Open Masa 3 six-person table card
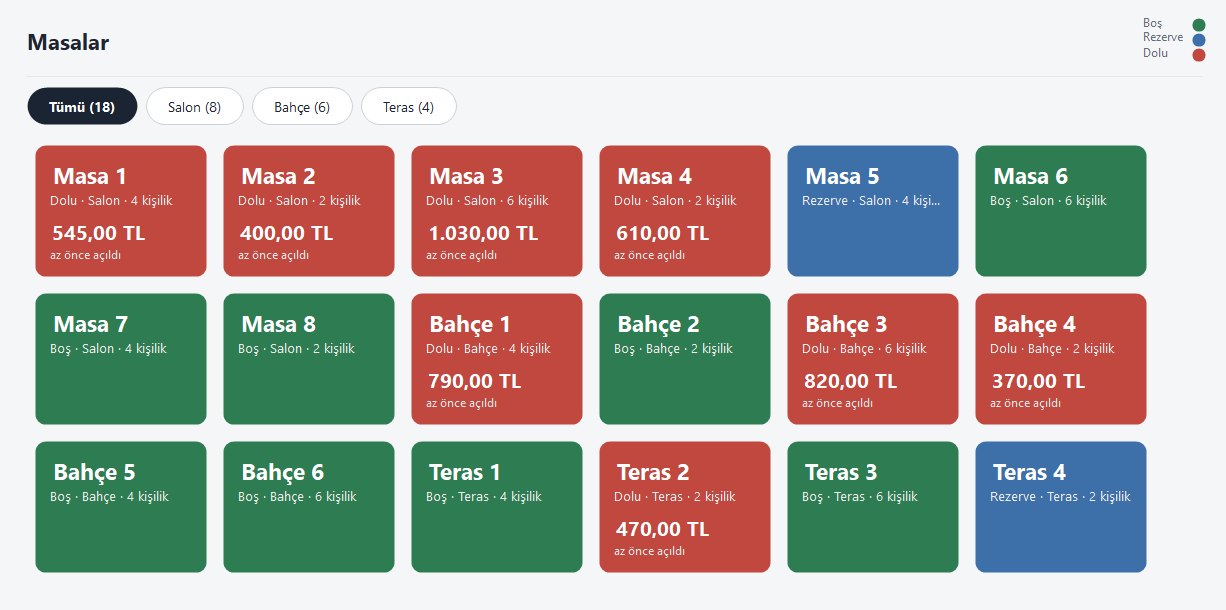Viewport: 1226px width, 610px height. pos(497,211)
